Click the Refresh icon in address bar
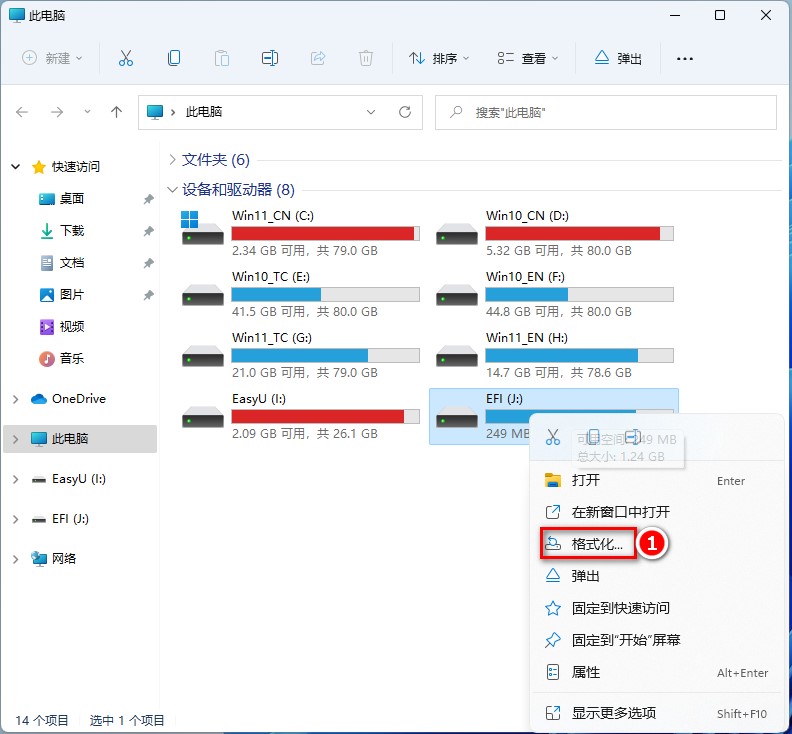The width and height of the screenshot is (792, 734). tap(404, 112)
